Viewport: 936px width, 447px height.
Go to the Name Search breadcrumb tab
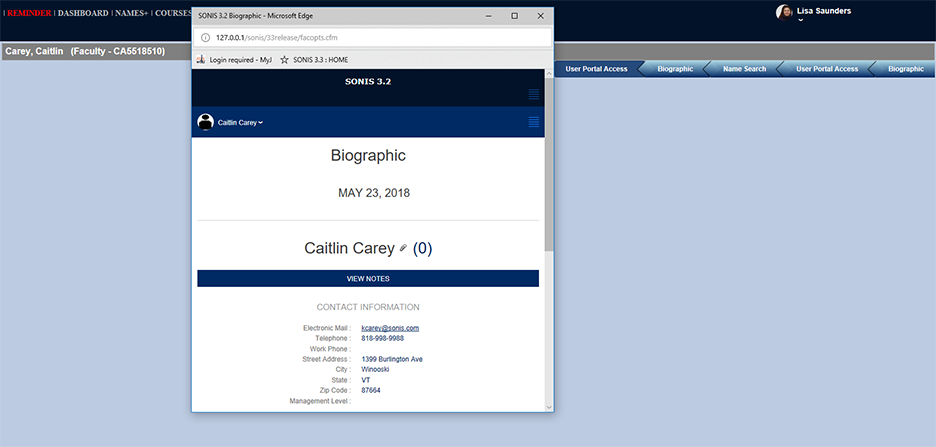tap(744, 69)
